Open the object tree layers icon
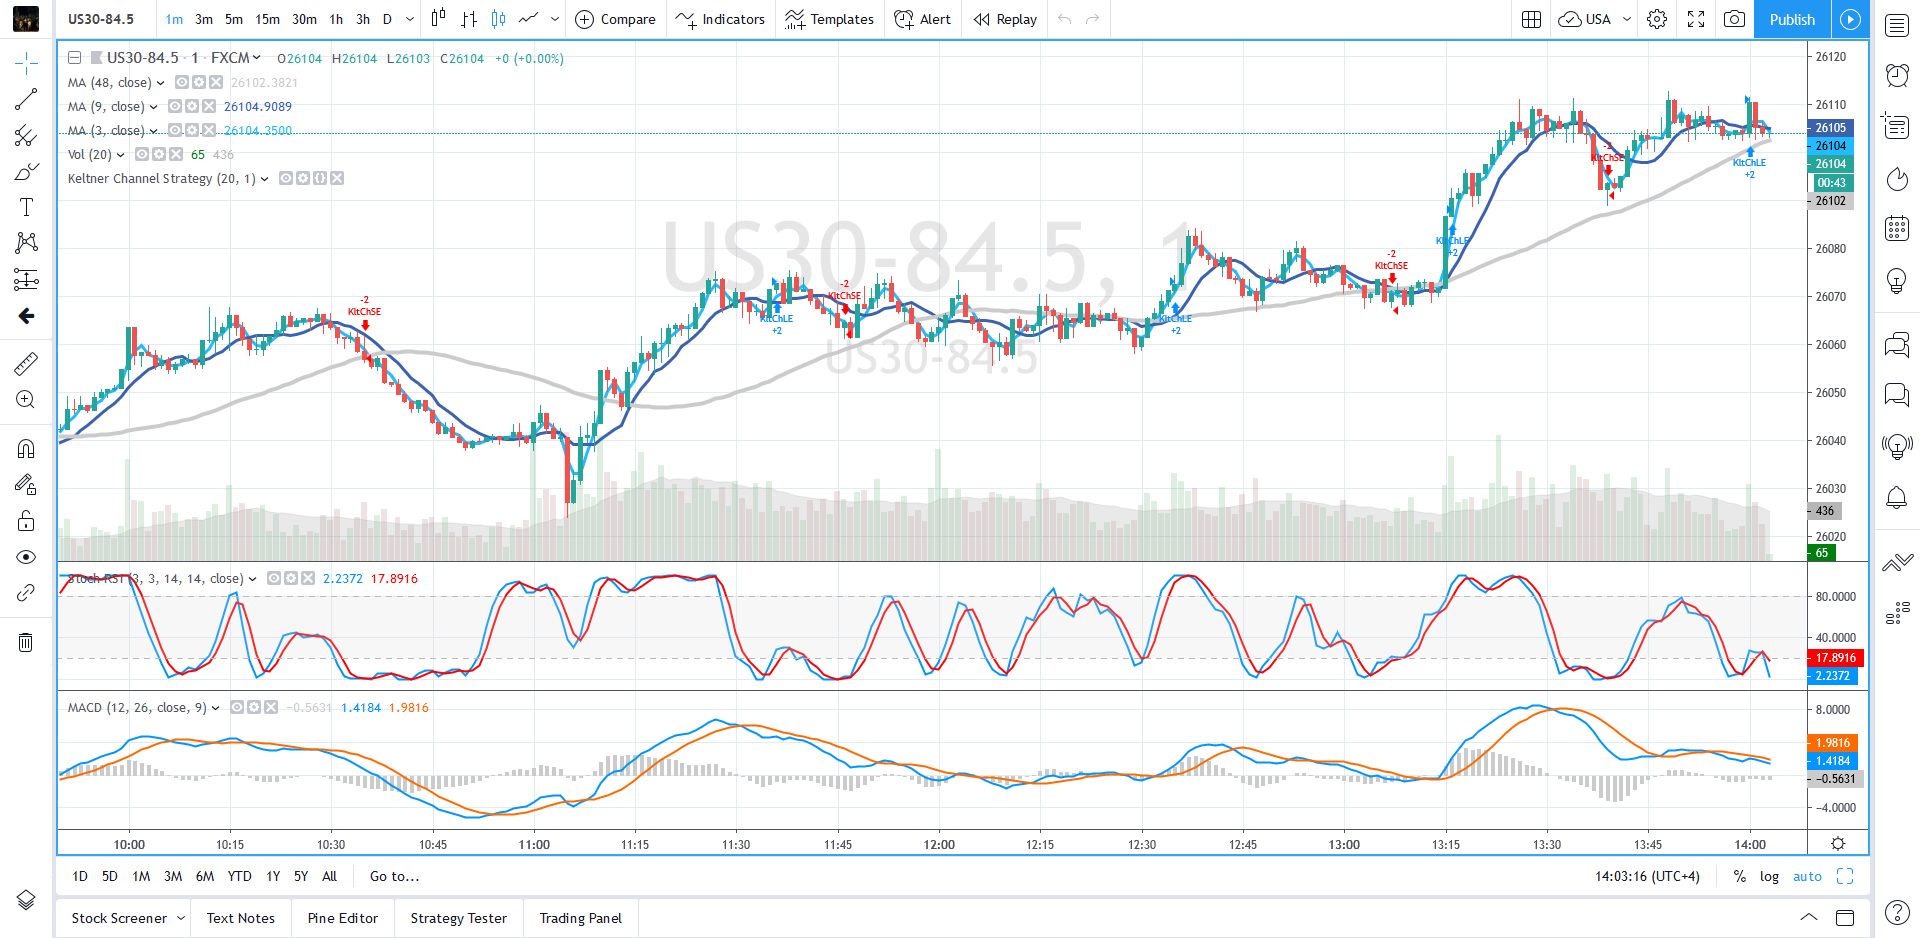This screenshot has height=938, width=1920. (x=26, y=900)
